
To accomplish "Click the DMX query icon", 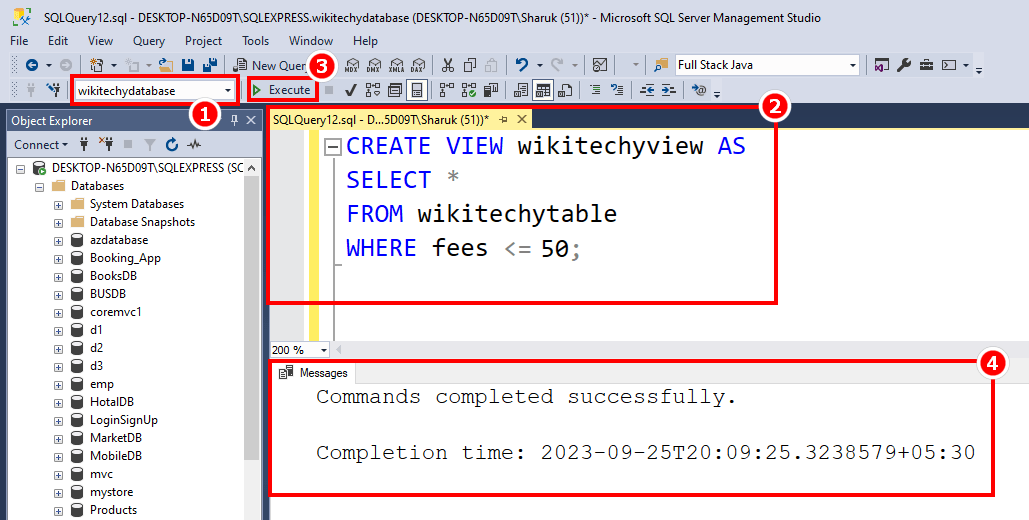I will (374, 65).
